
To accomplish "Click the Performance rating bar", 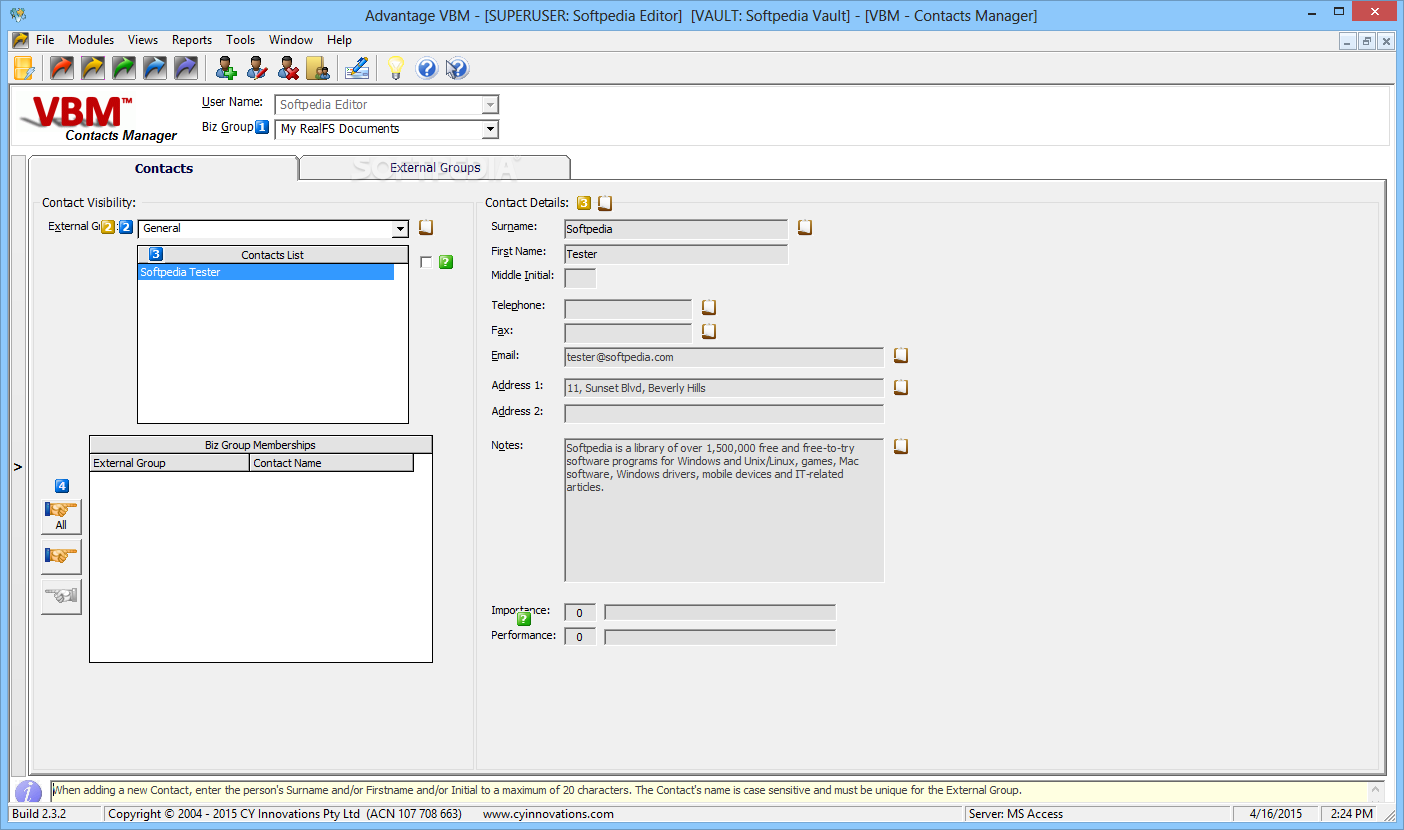I will coord(720,637).
